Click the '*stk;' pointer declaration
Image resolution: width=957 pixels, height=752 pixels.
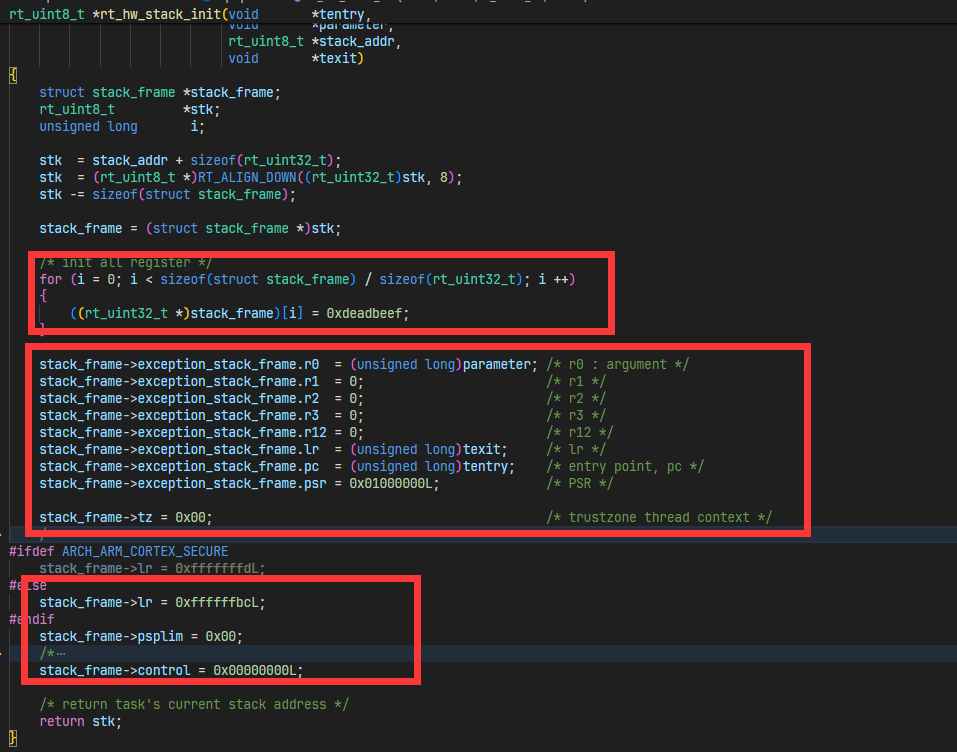point(201,109)
